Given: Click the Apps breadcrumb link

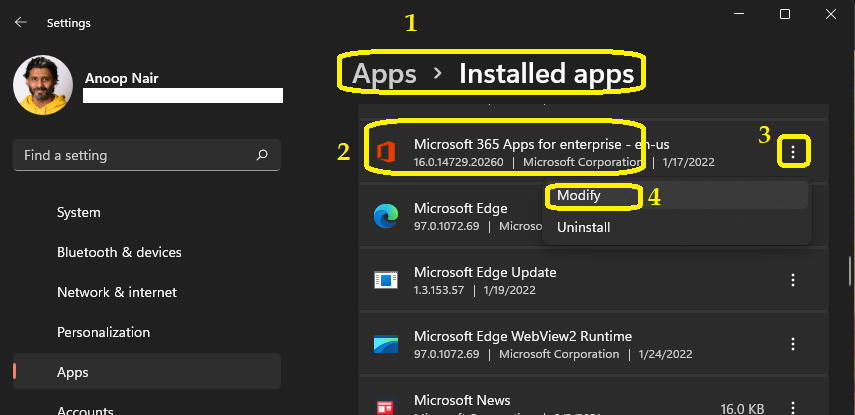Looking at the screenshot, I should tap(384, 74).
